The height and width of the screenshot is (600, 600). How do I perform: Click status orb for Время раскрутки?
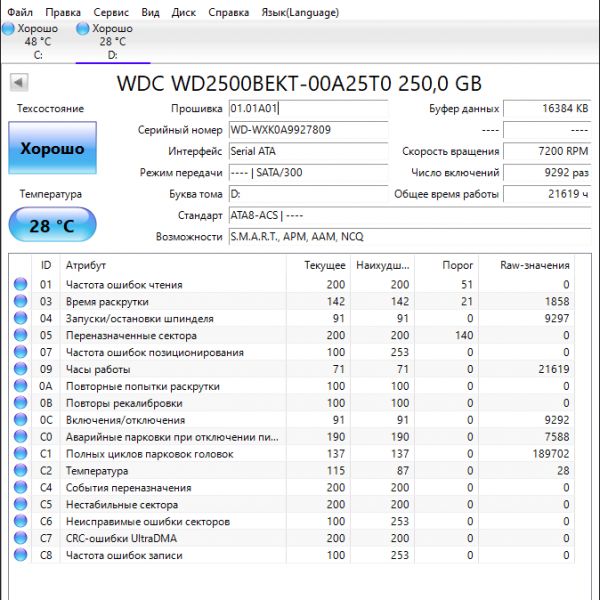tap(20, 301)
